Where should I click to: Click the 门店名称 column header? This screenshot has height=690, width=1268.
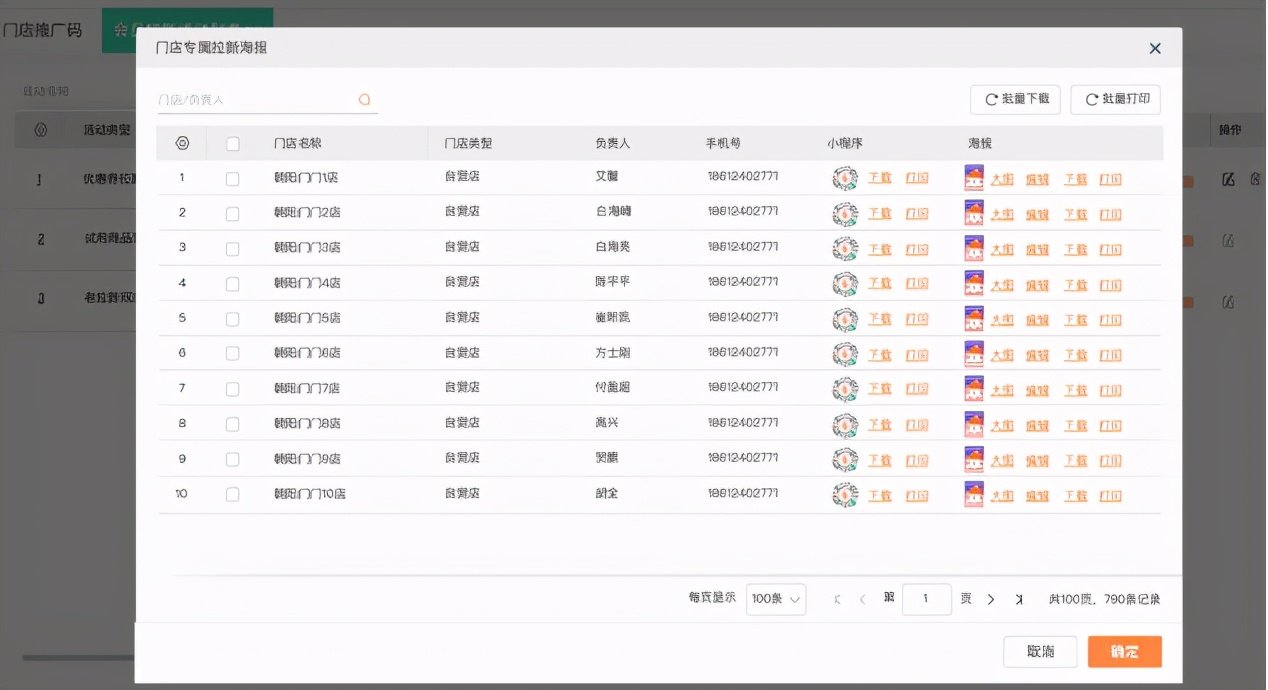(298, 144)
